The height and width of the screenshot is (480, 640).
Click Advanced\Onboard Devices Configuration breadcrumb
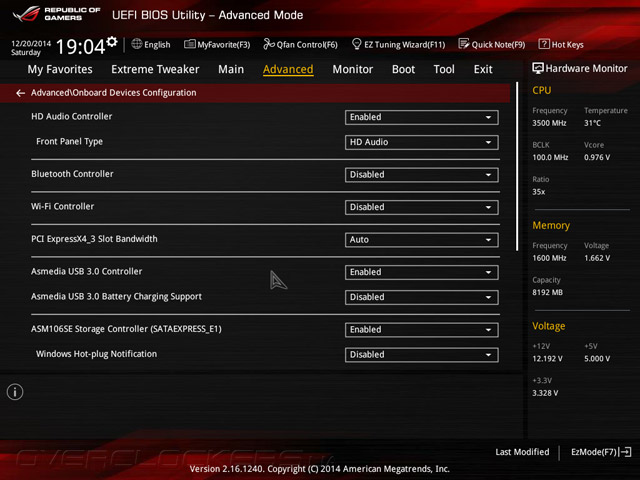click(113, 93)
